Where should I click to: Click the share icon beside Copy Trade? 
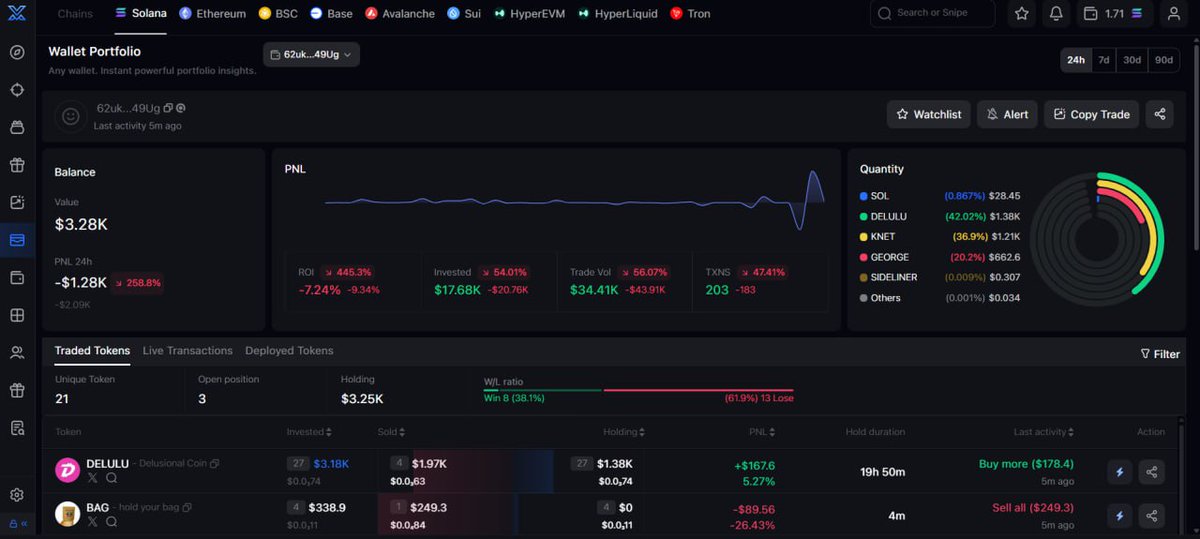click(1160, 114)
